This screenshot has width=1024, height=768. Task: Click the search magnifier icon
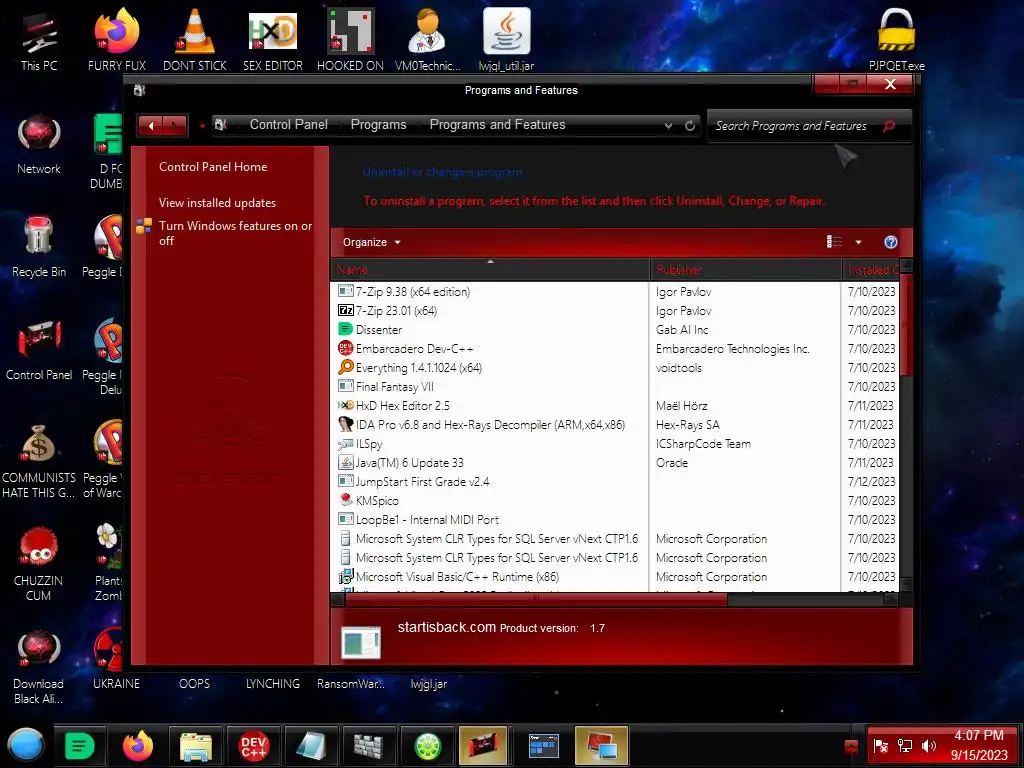click(889, 126)
